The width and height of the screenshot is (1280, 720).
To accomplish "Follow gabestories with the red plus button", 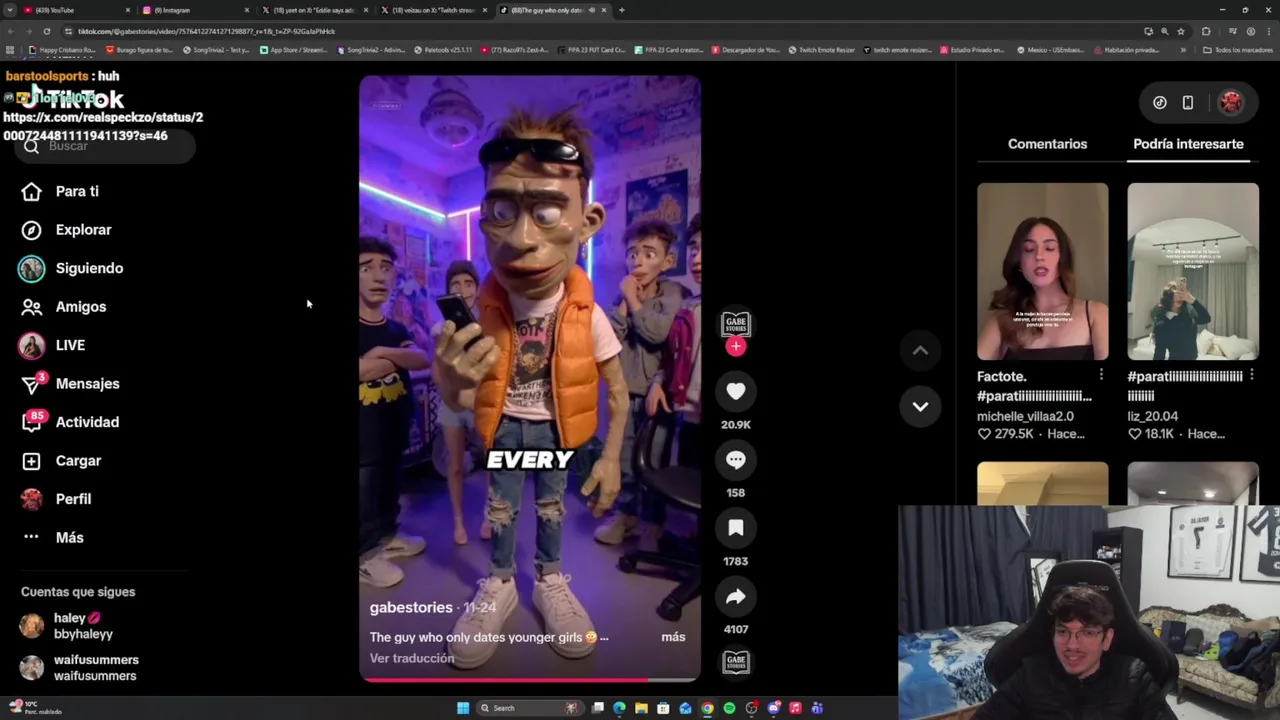I will point(736,346).
